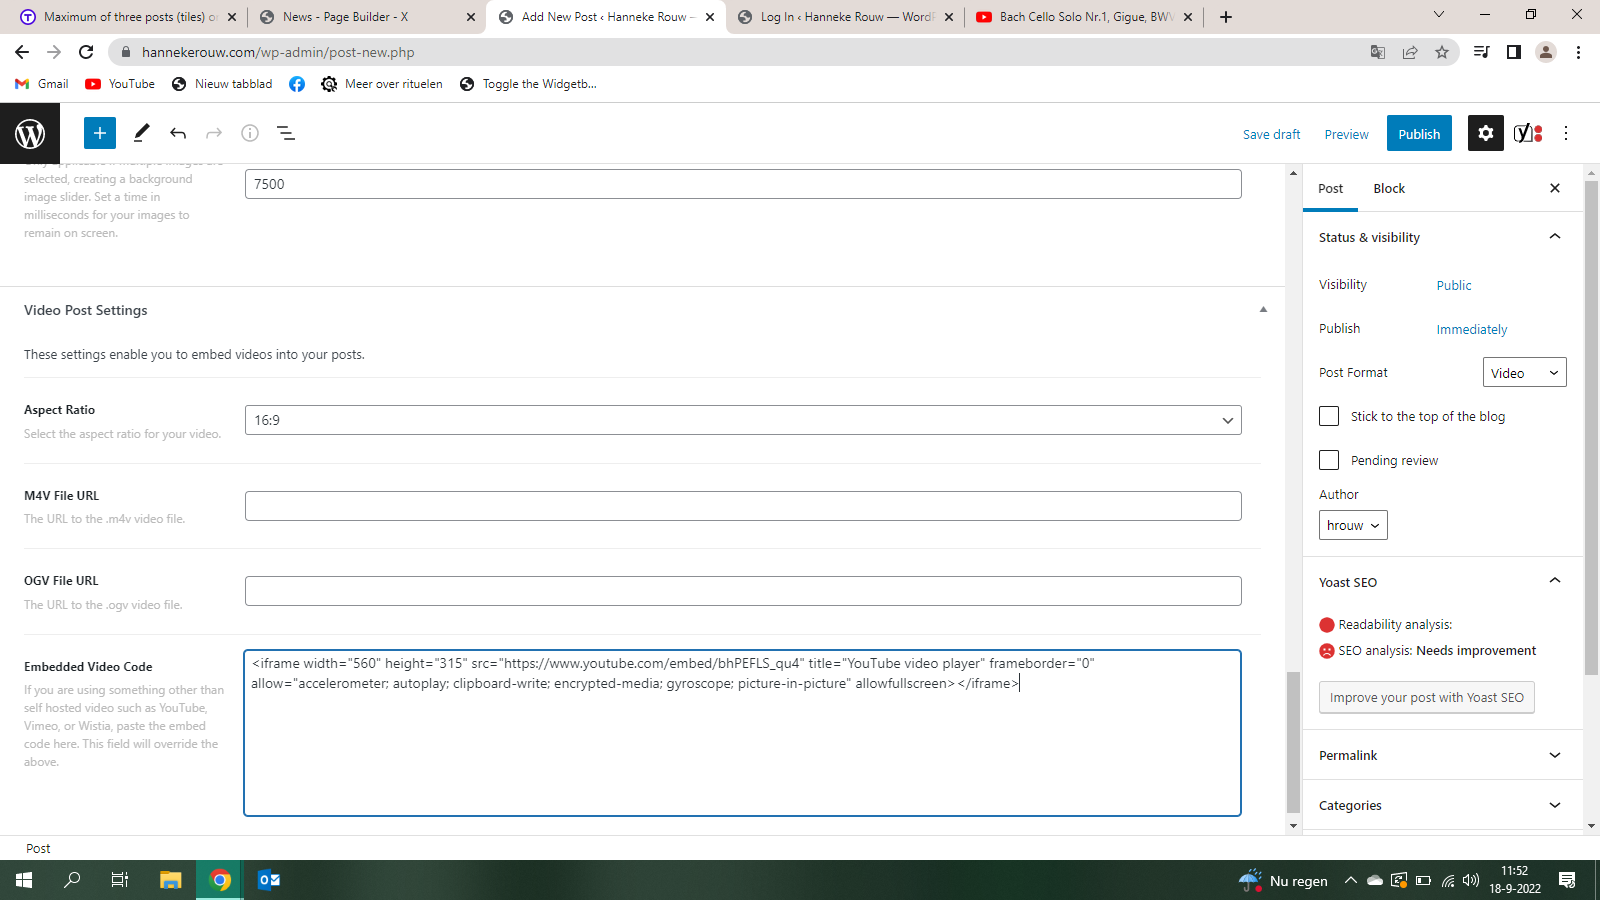This screenshot has width=1600, height=900.
Task: Open the List View outline
Action: 285,133
